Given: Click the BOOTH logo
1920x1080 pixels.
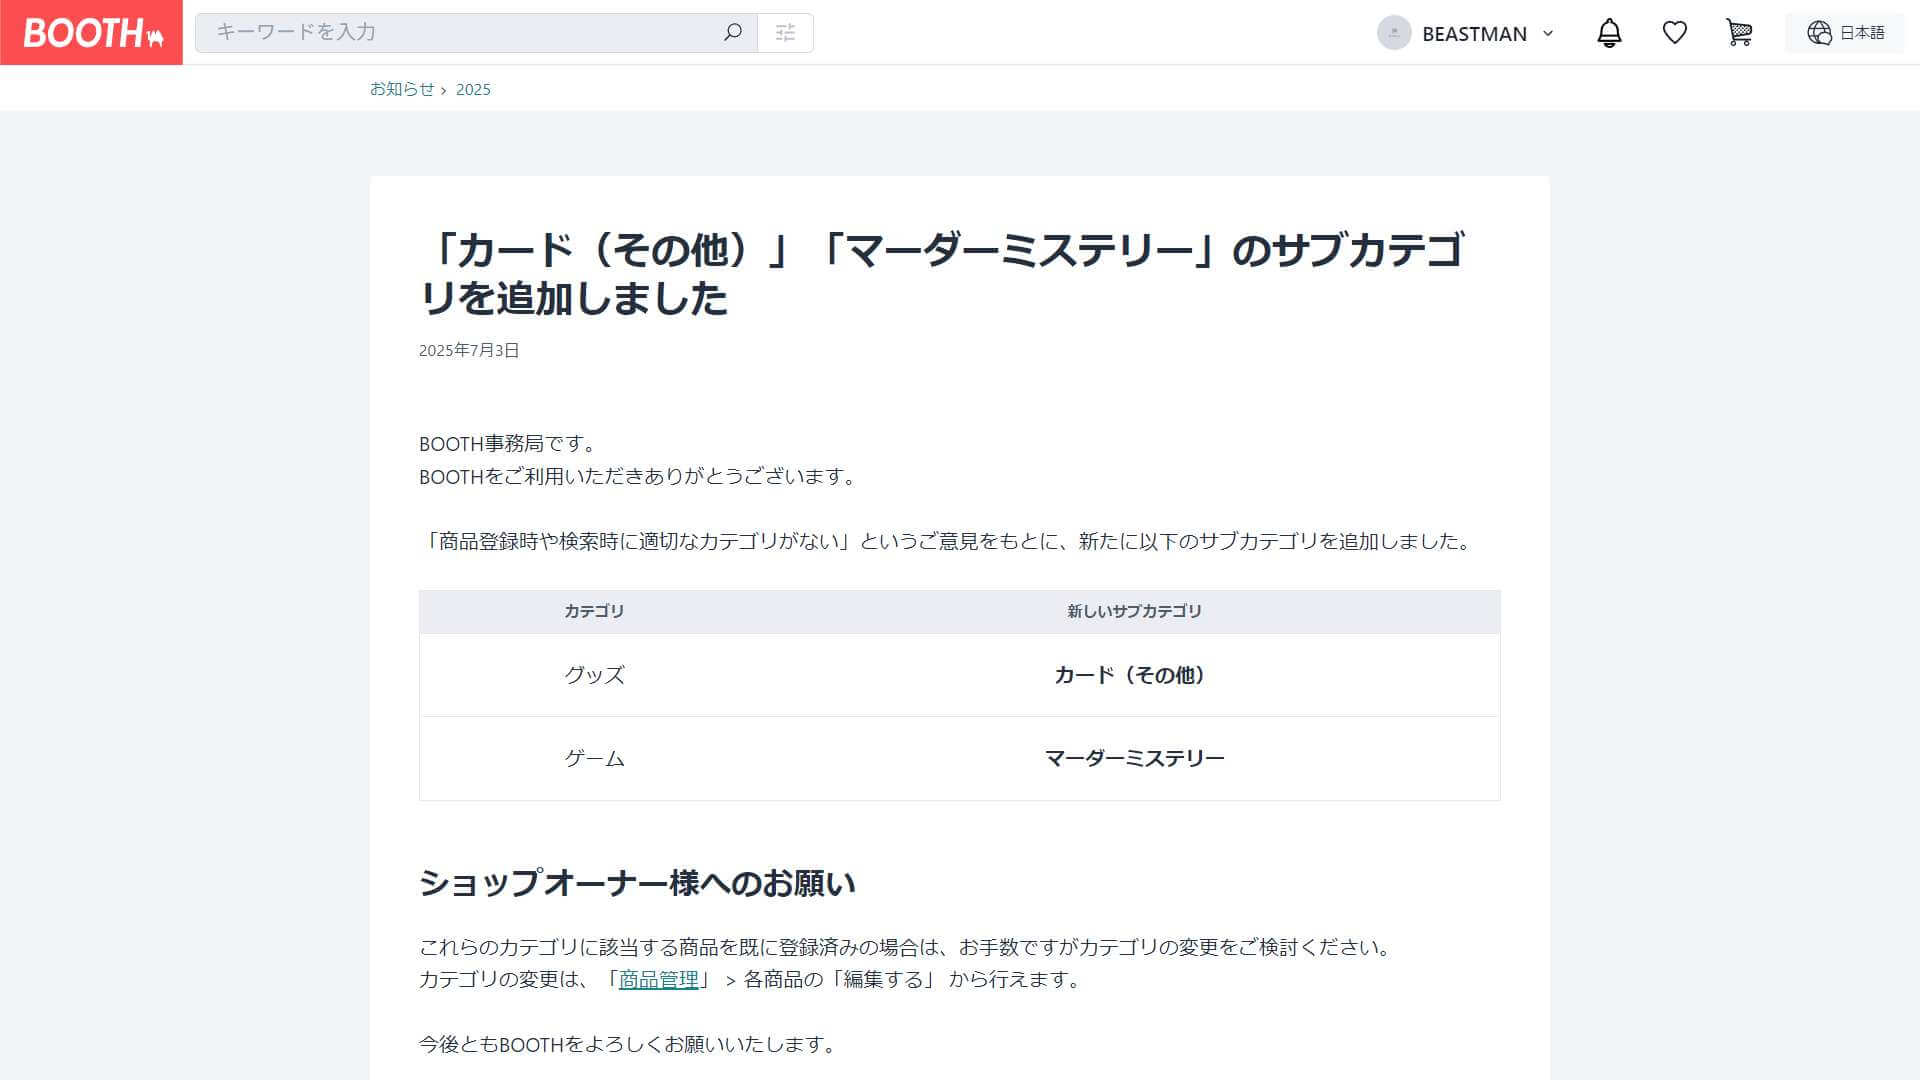Looking at the screenshot, I should tap(91, 32).
